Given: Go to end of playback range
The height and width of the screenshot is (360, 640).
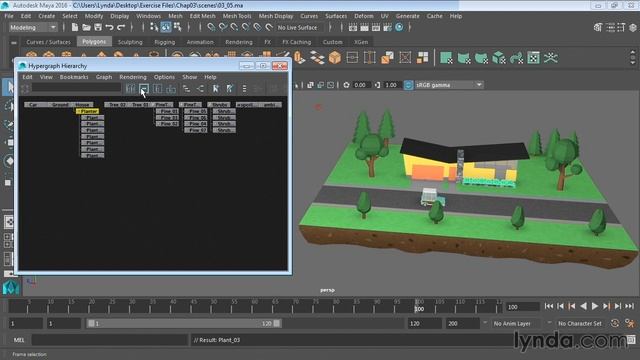Looking at the screenshot, I should click(629, 306).
